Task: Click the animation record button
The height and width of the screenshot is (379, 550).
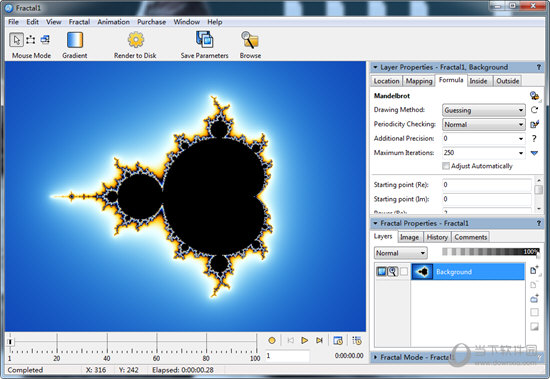Action: click(x=272, y=340)
